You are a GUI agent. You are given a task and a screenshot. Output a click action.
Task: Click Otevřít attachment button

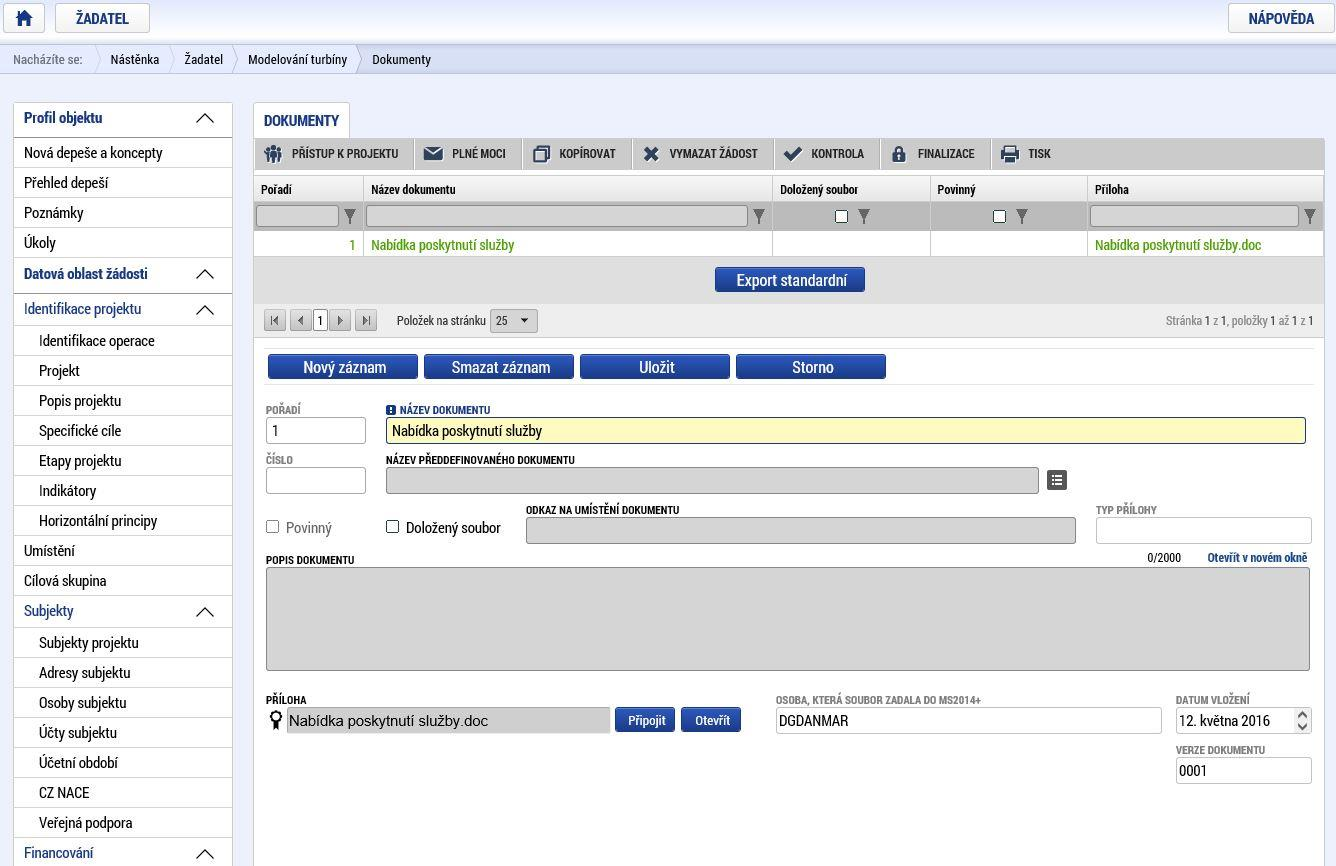[711, 720]
